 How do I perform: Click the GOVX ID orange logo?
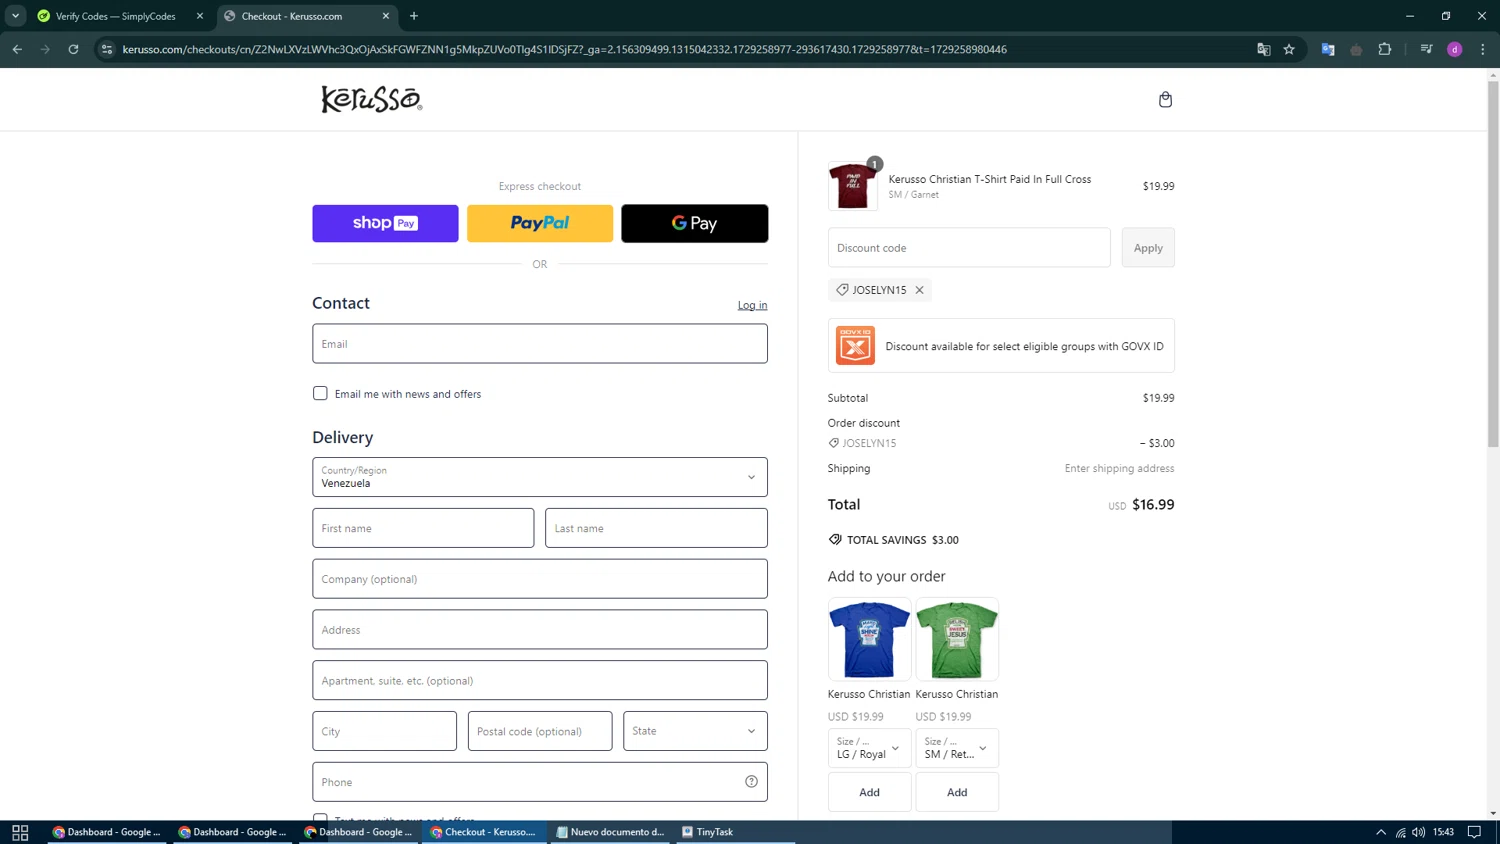(x=855, y=346)
